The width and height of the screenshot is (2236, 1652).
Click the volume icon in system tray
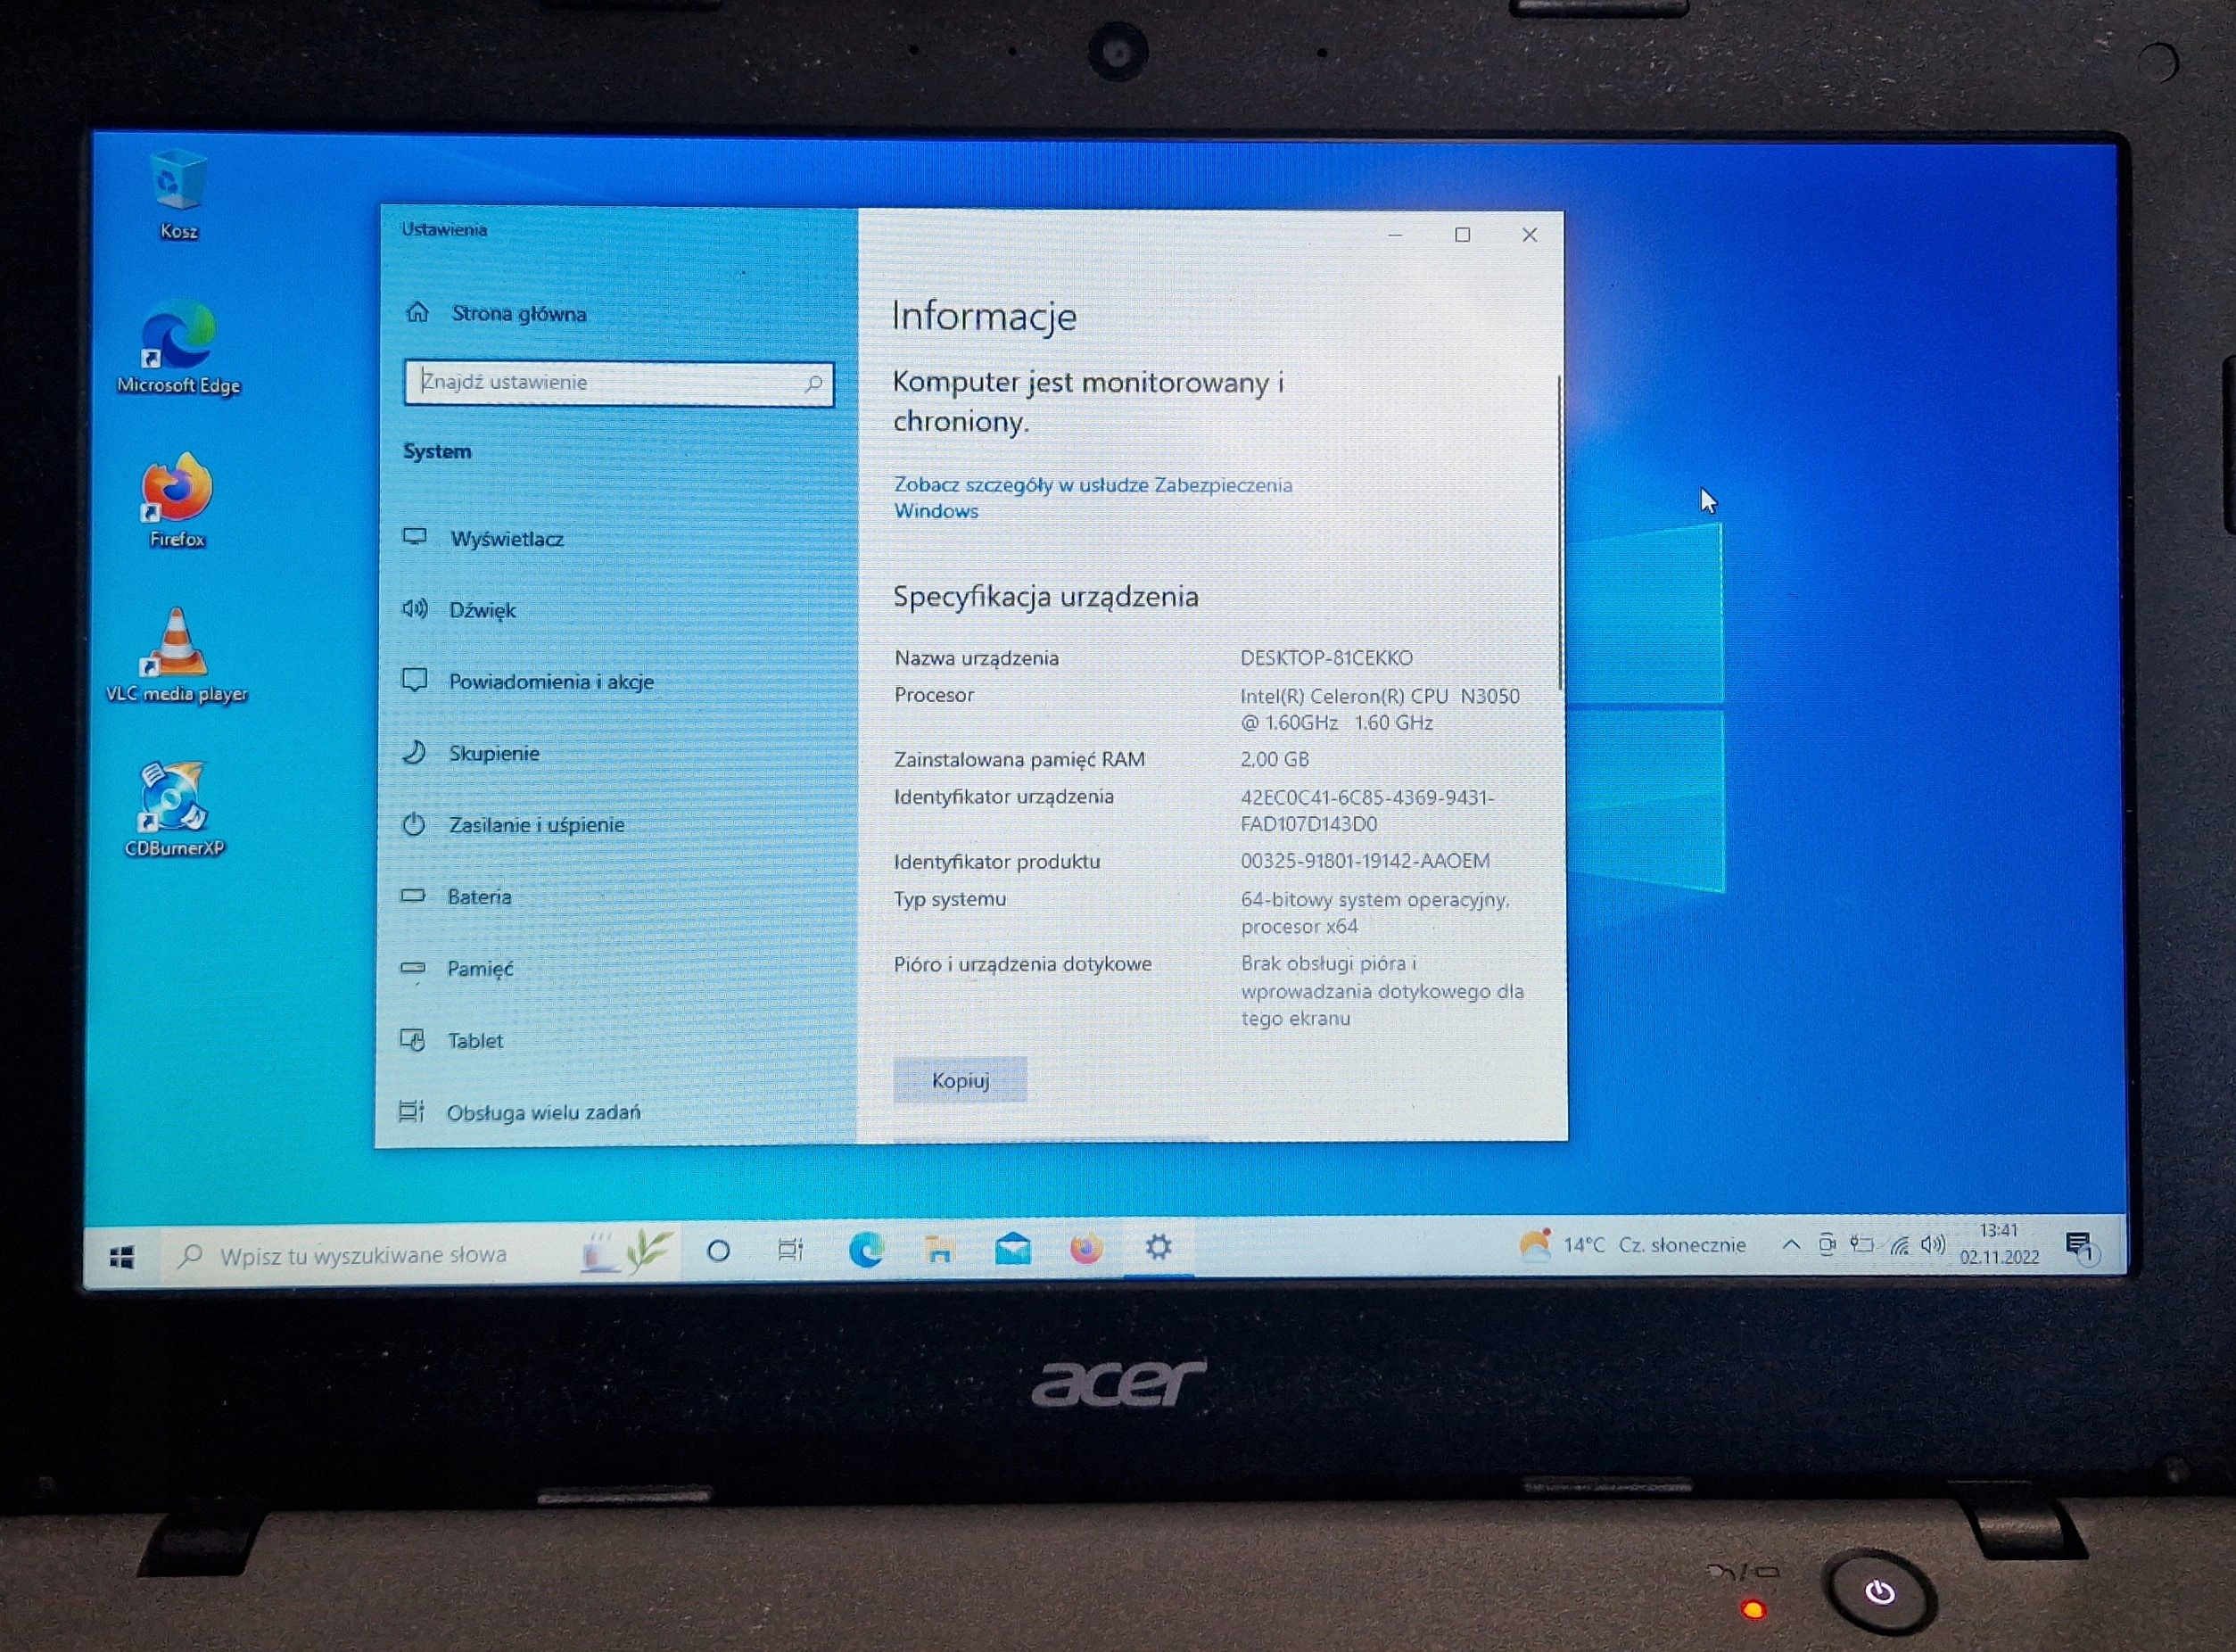point(1932,1245)
